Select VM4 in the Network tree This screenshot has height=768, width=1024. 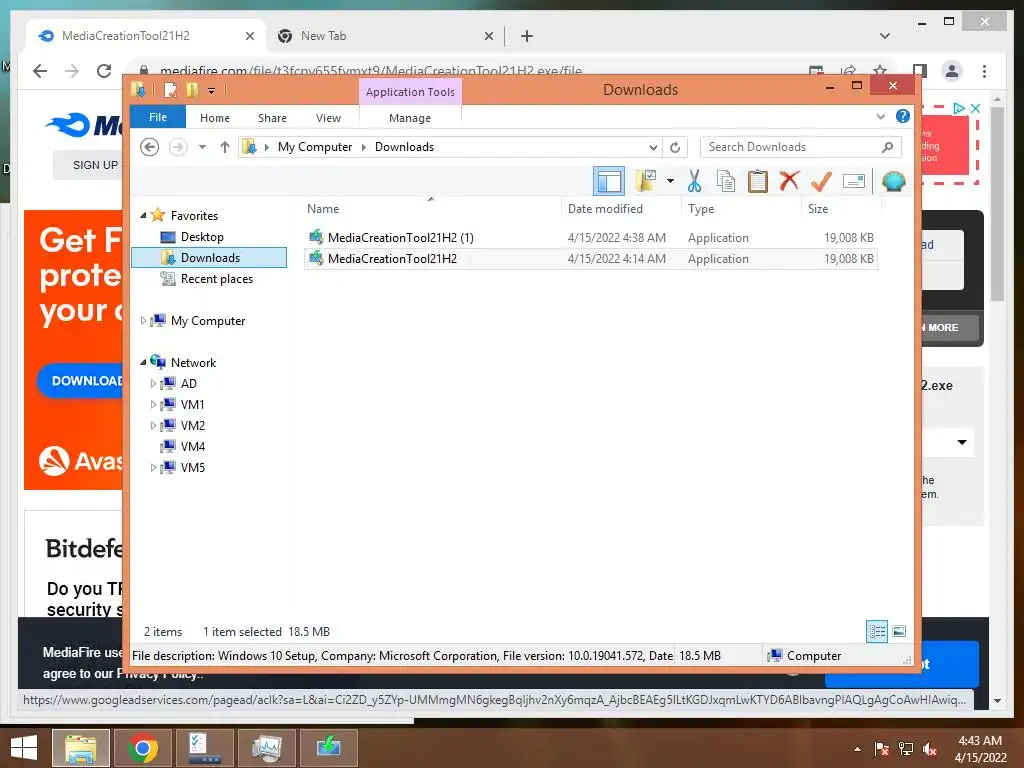pos(192,447)
